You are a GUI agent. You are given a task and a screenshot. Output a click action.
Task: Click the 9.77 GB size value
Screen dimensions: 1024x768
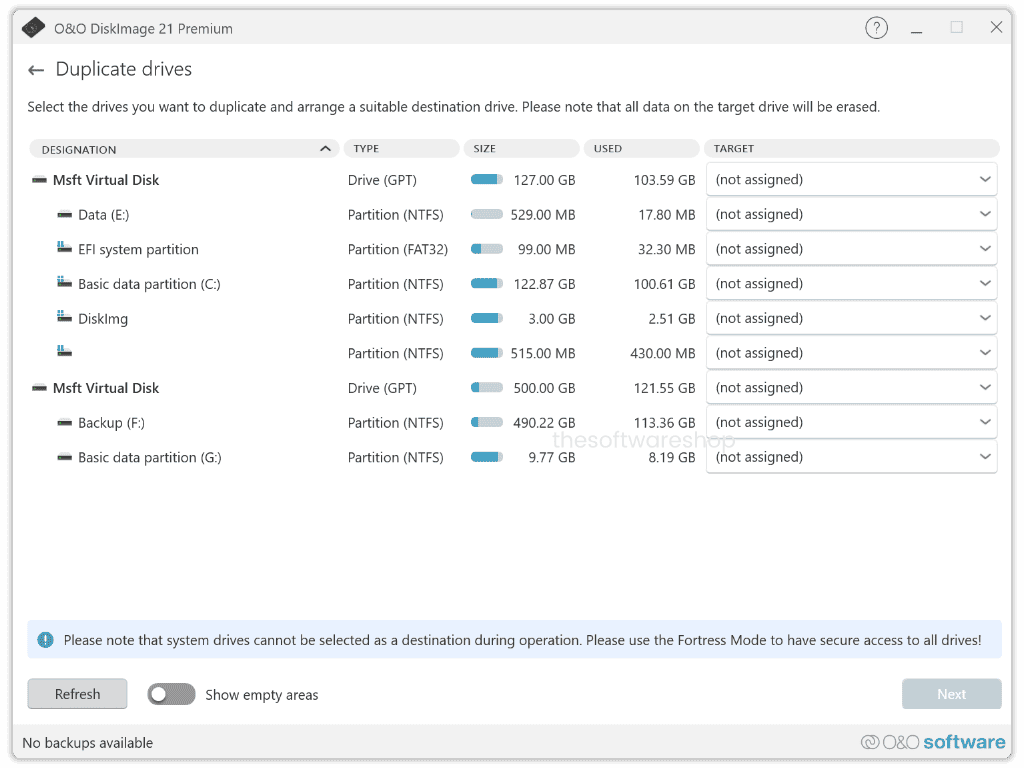552,457
